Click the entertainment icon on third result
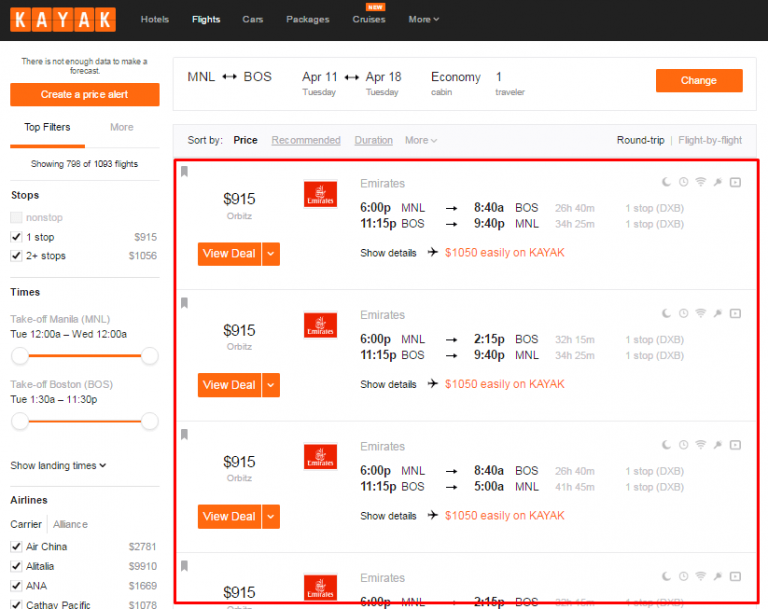768x609 pixels. tap(735, 445)
